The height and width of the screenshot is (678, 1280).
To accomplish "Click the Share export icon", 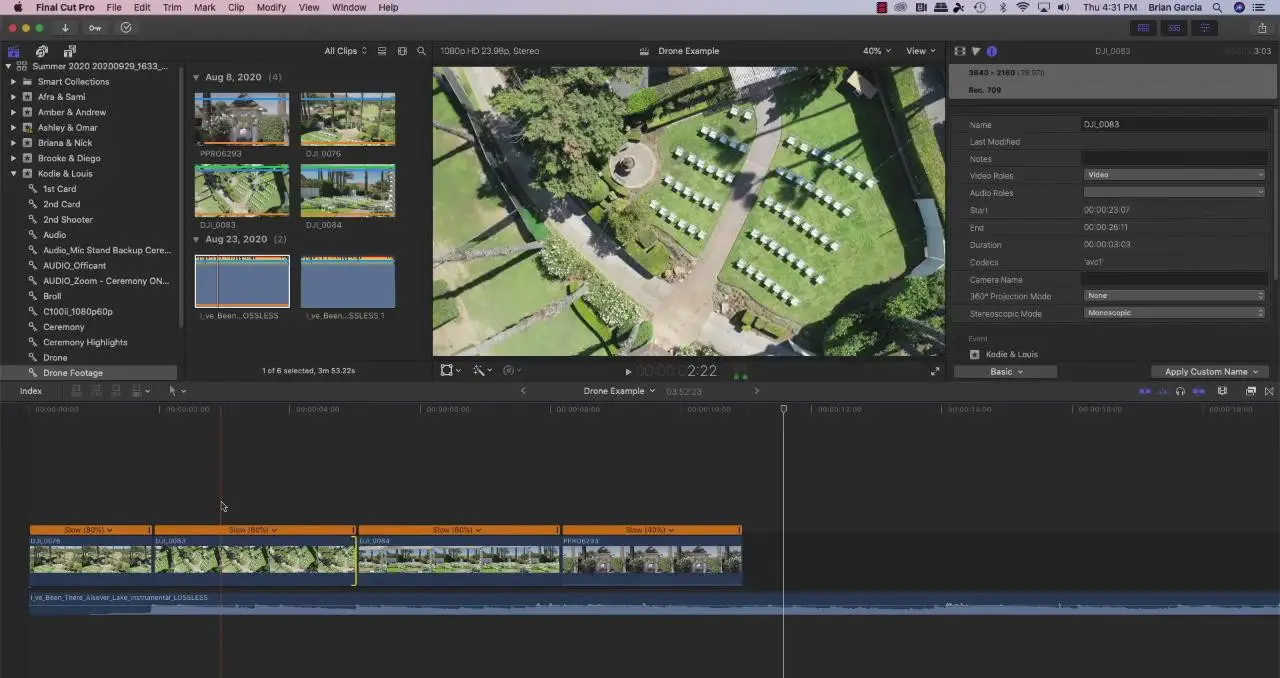I will [x=1262, y=28].
